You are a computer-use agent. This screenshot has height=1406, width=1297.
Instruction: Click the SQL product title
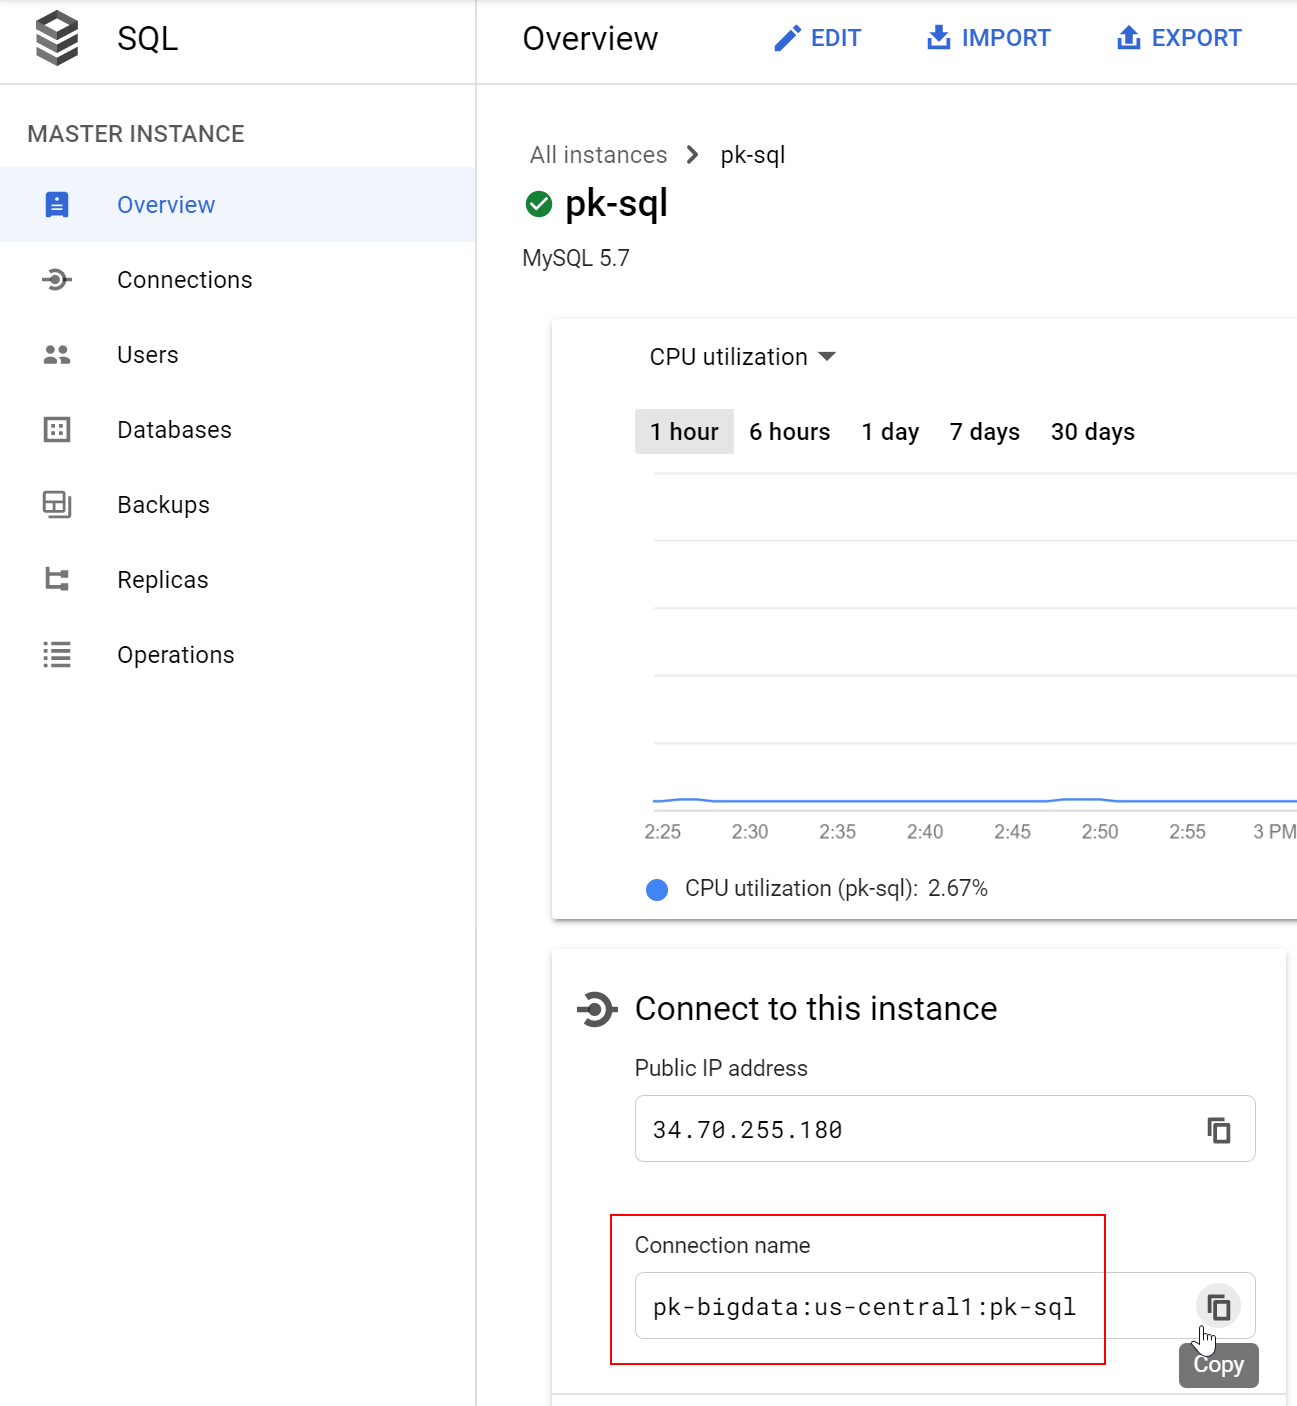click(x=148, y=38)
